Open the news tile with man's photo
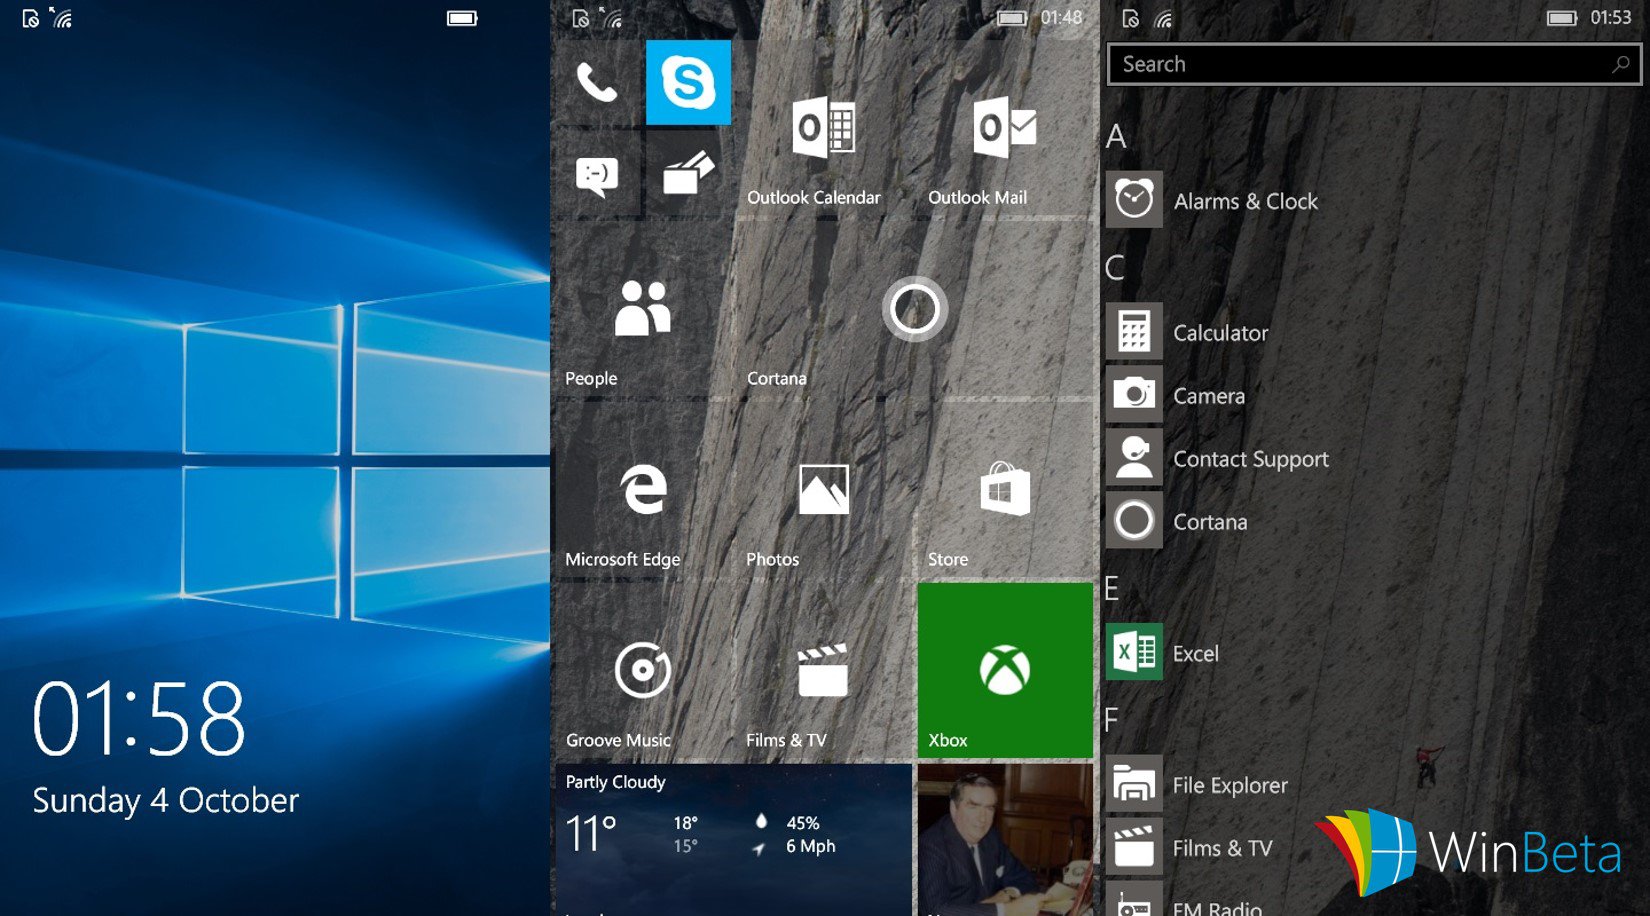 pos(1005,840)
